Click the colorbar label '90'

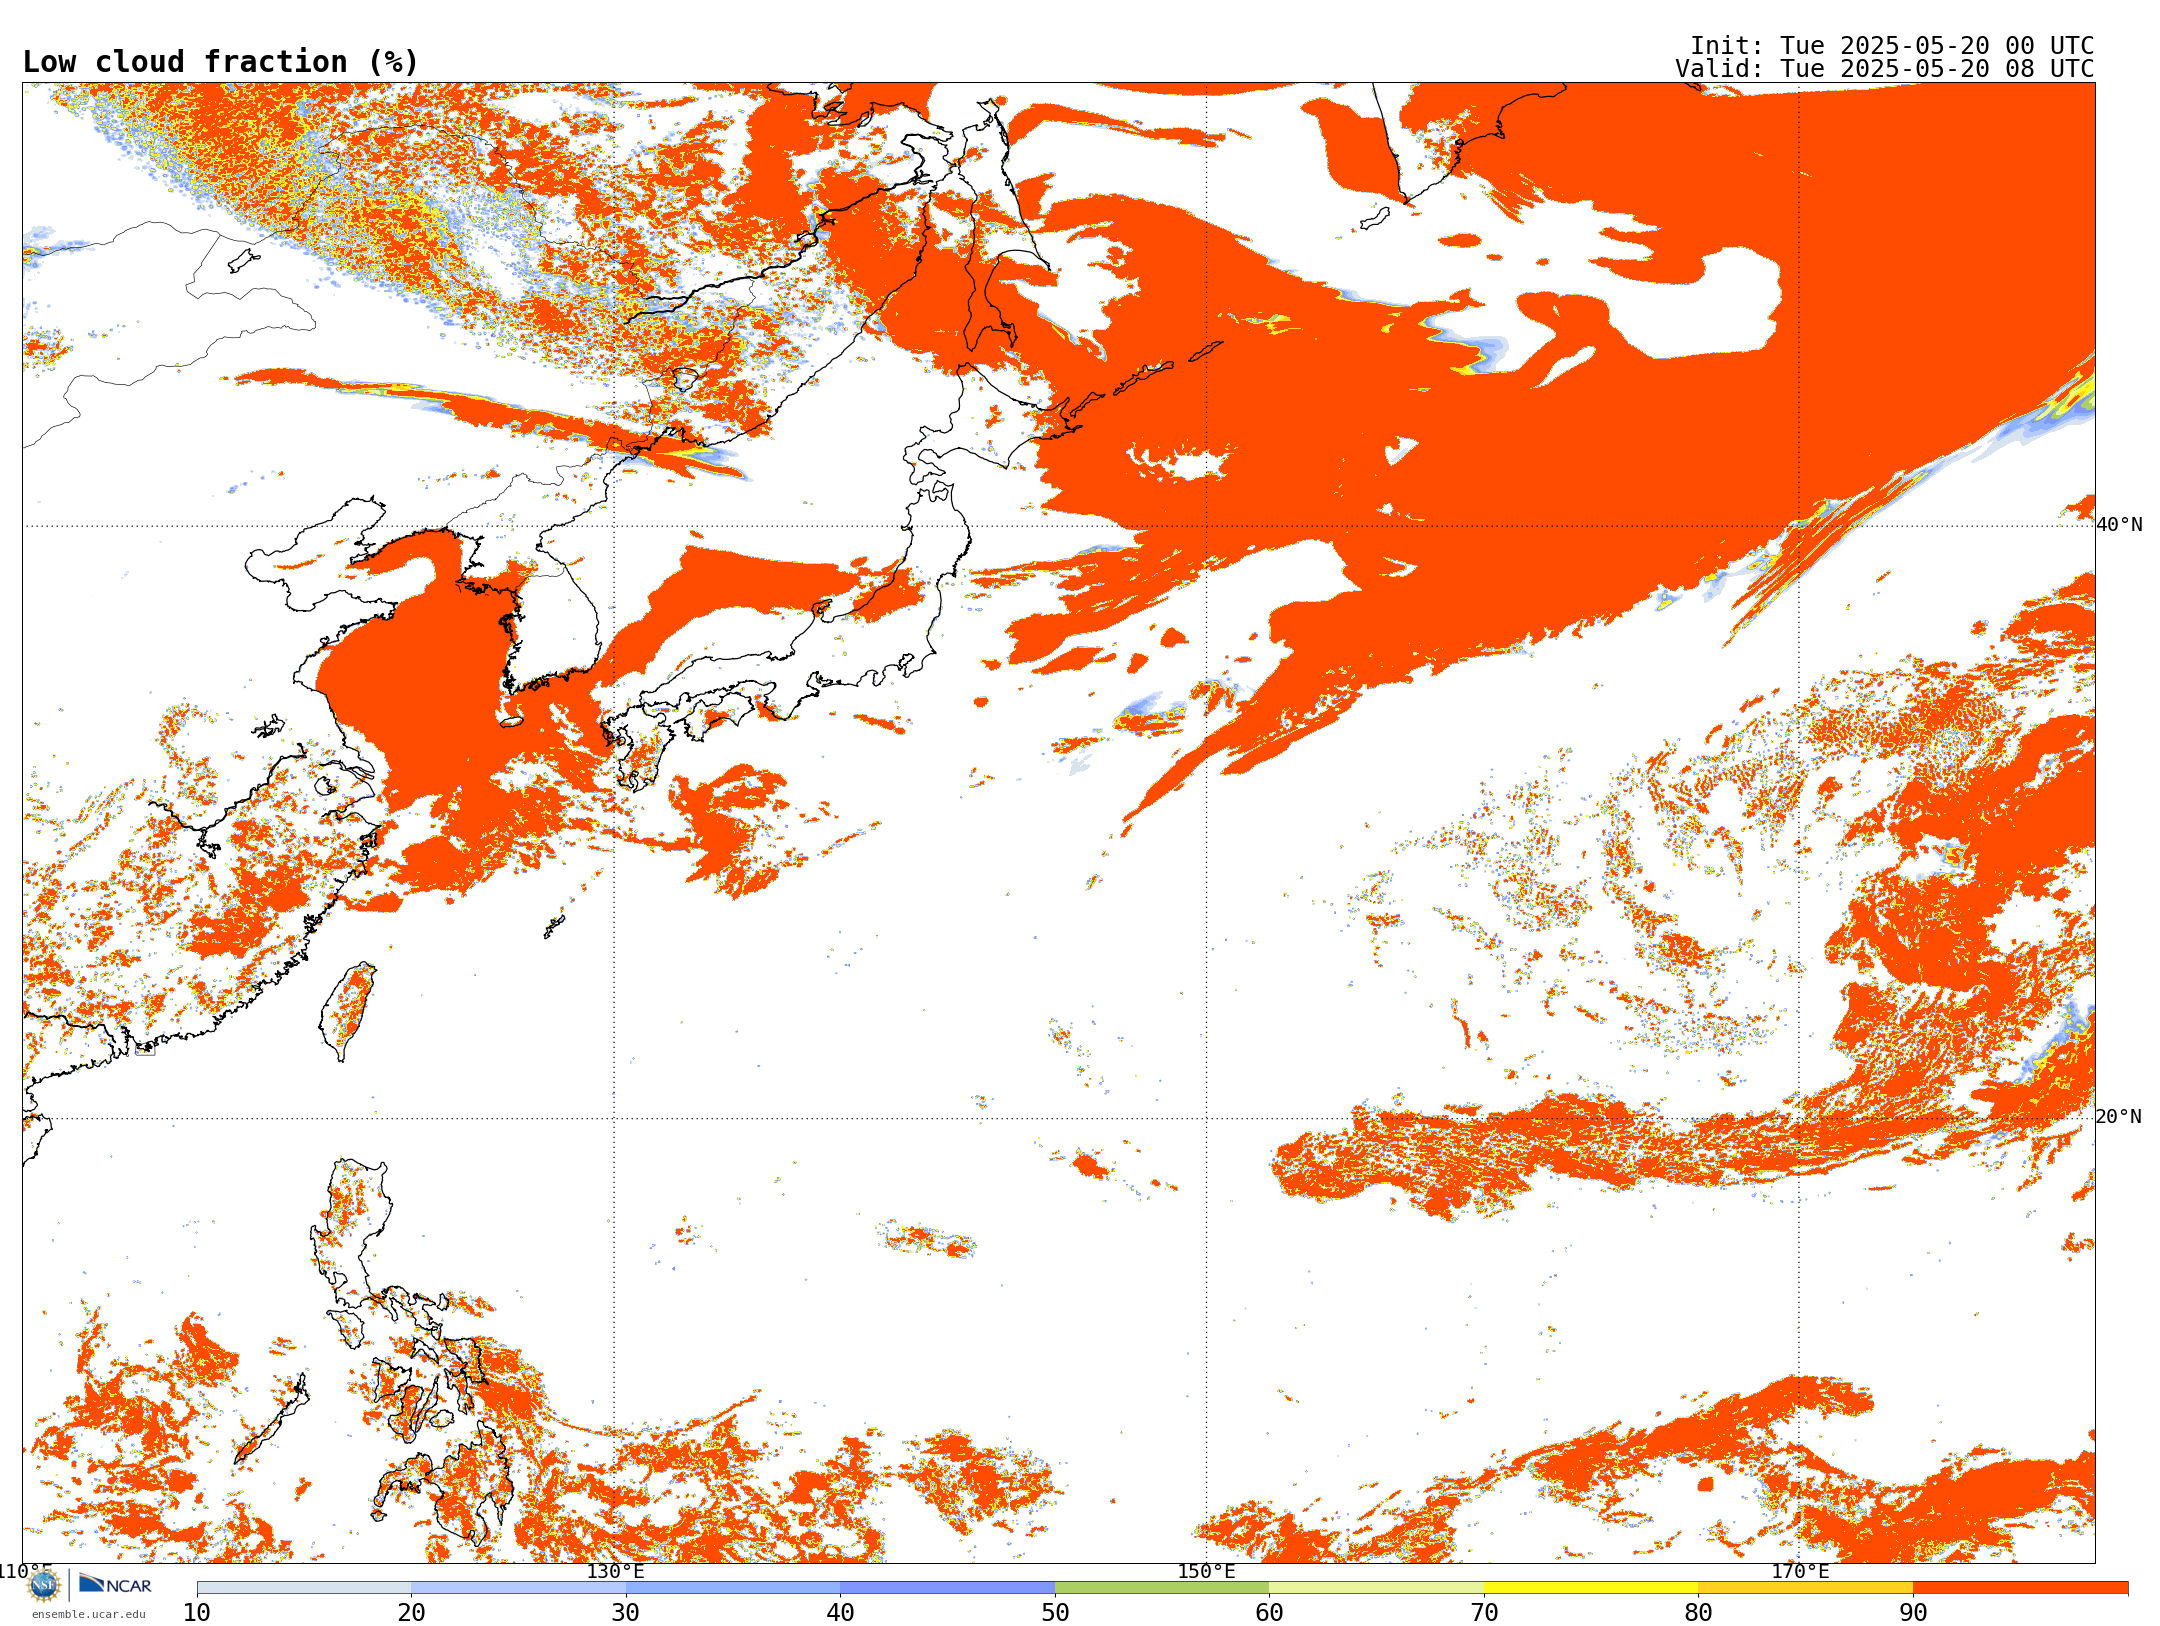coord(1913,1612)
